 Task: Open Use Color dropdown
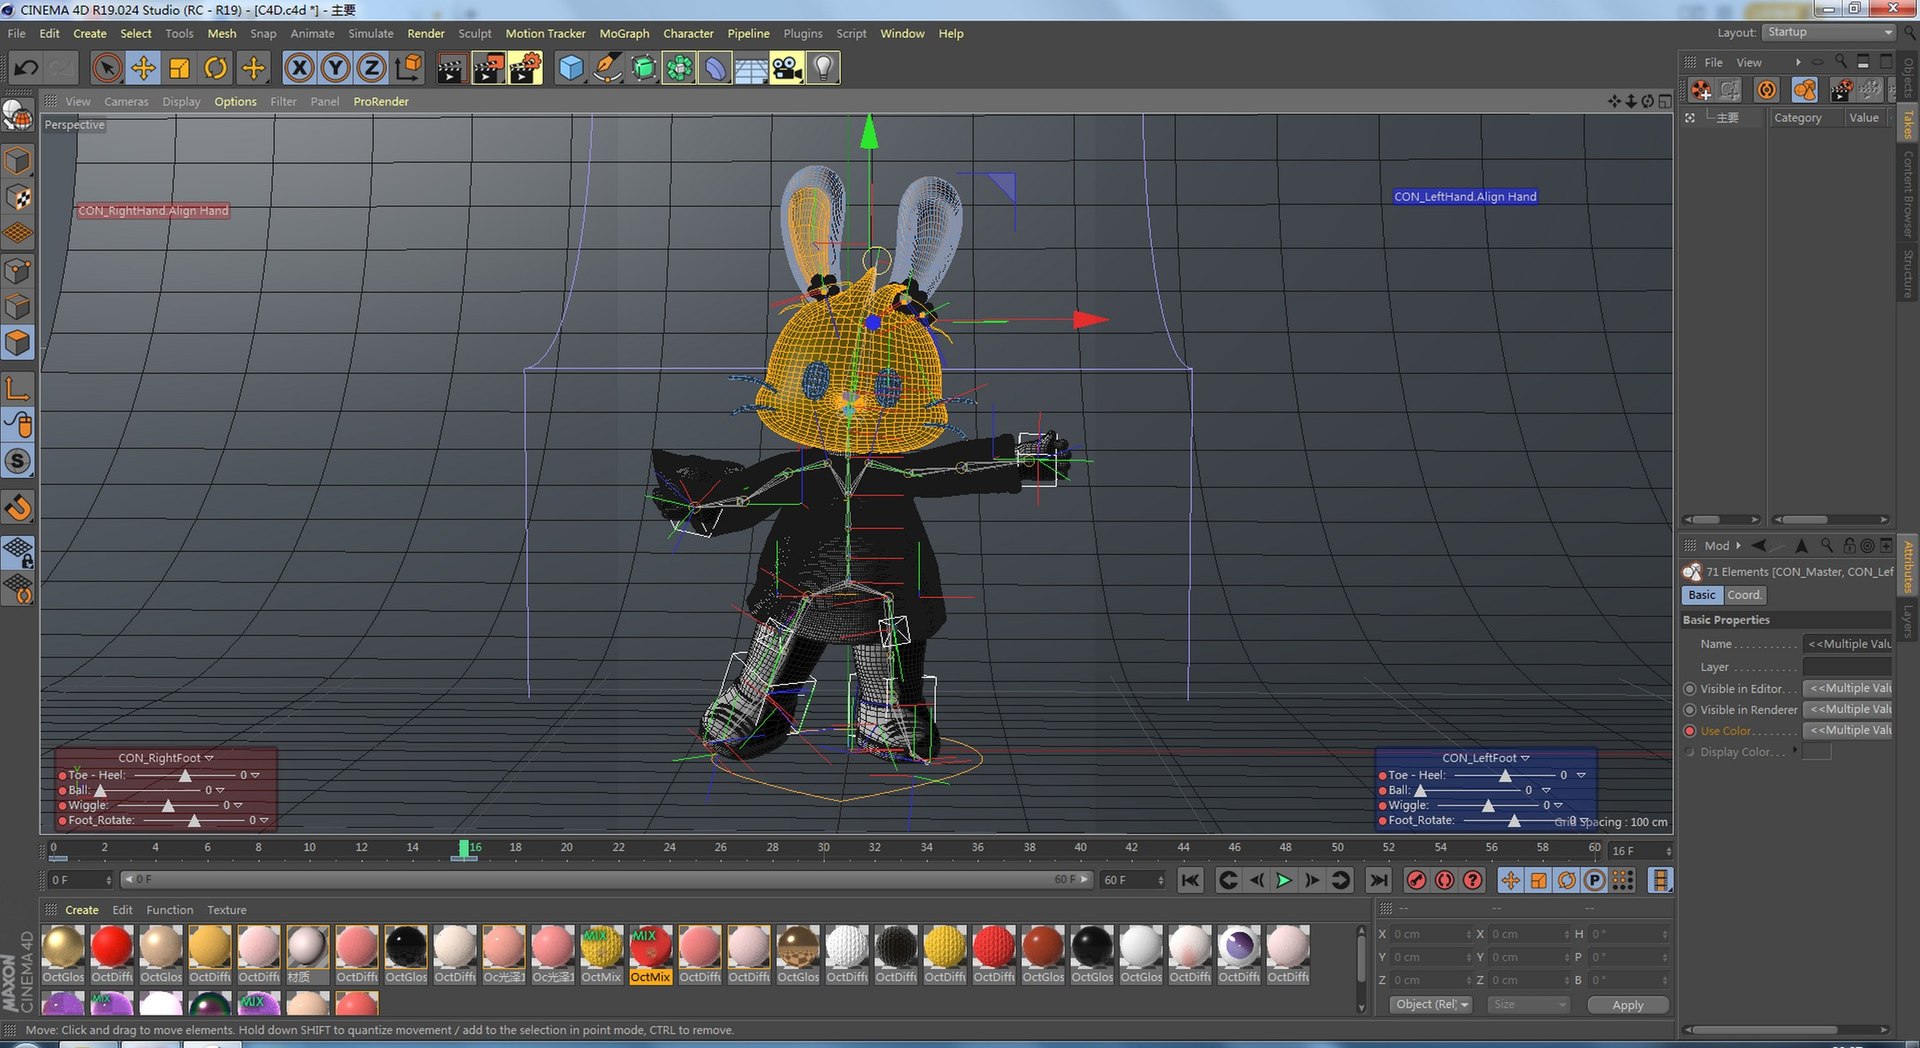(1847, 730)
